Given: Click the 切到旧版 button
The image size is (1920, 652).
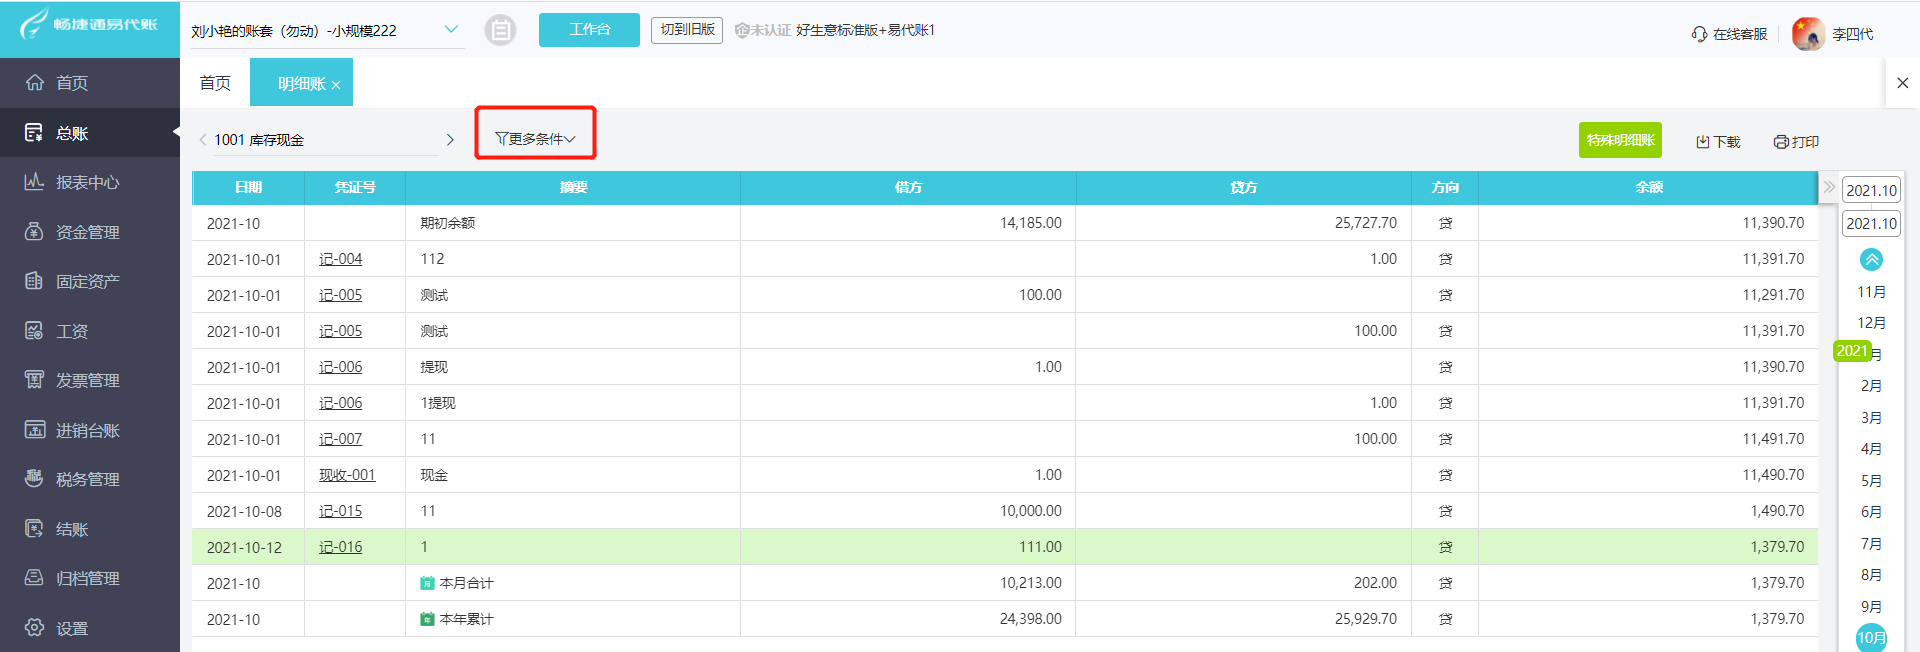Looking at the screenshot, I should (687, 30).
